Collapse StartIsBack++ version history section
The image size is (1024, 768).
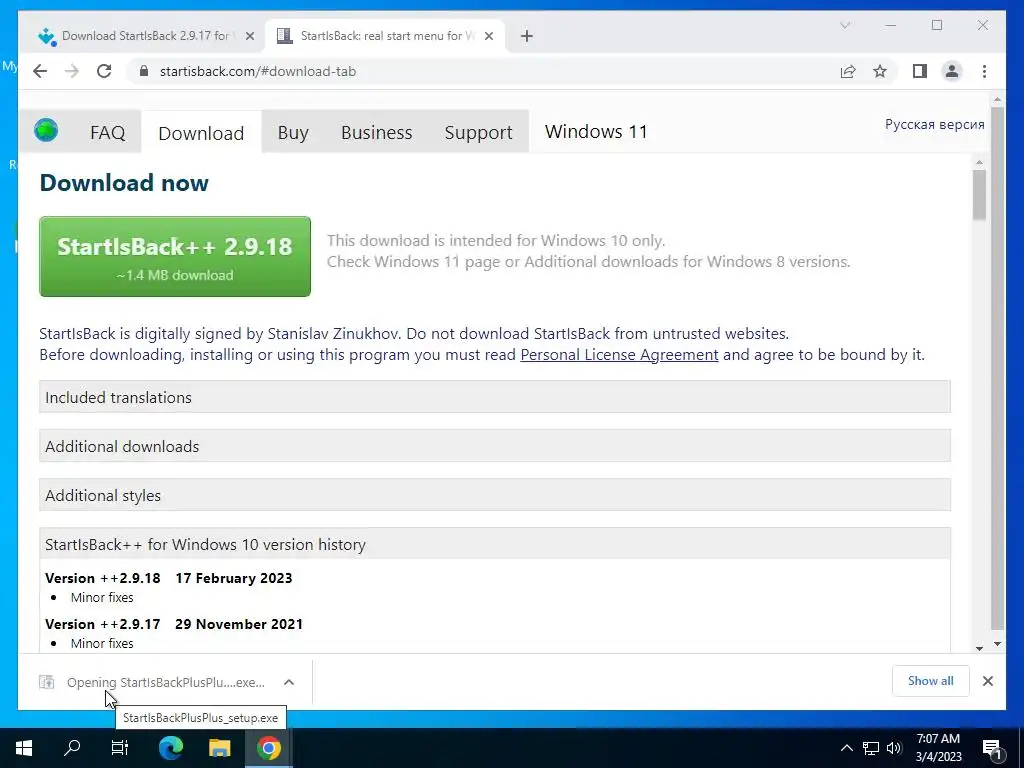[x=494, y=544]
